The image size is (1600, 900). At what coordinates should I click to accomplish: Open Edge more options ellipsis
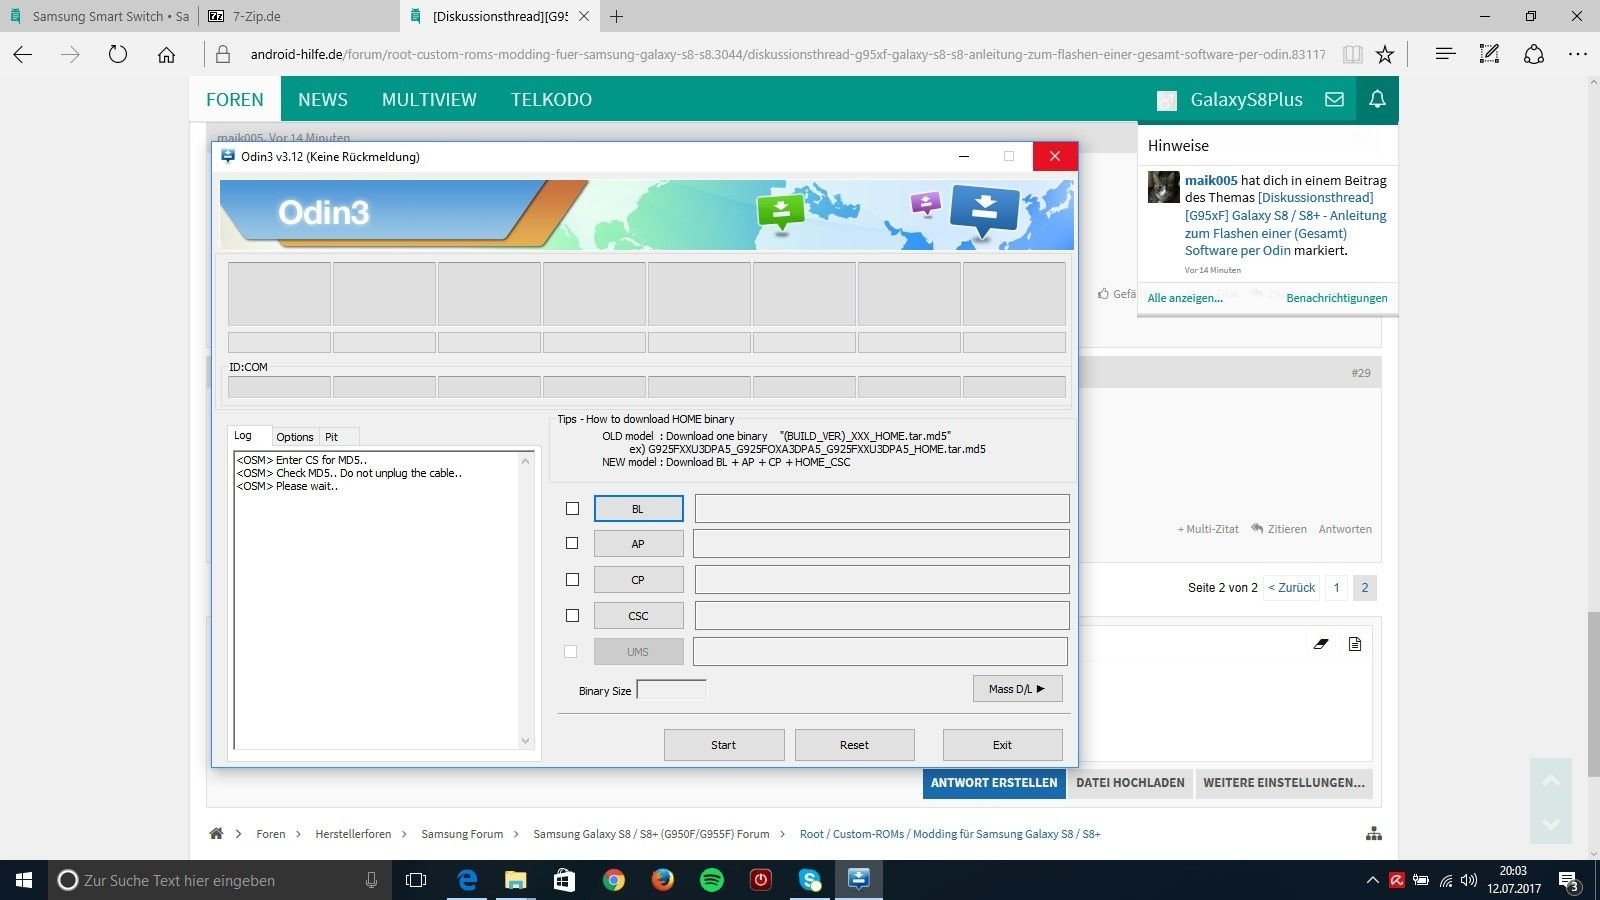(1578, 54)
